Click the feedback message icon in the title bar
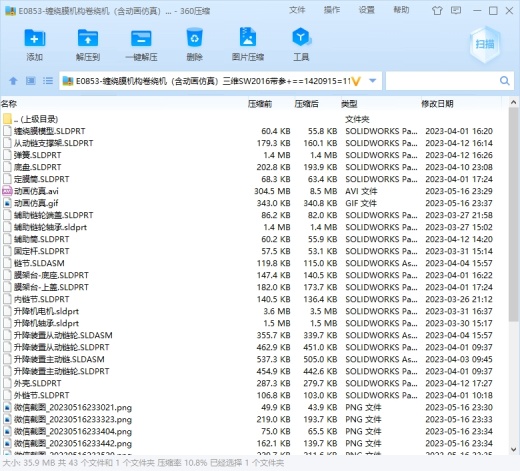This screenshot has width=520, height=471. 456,10
